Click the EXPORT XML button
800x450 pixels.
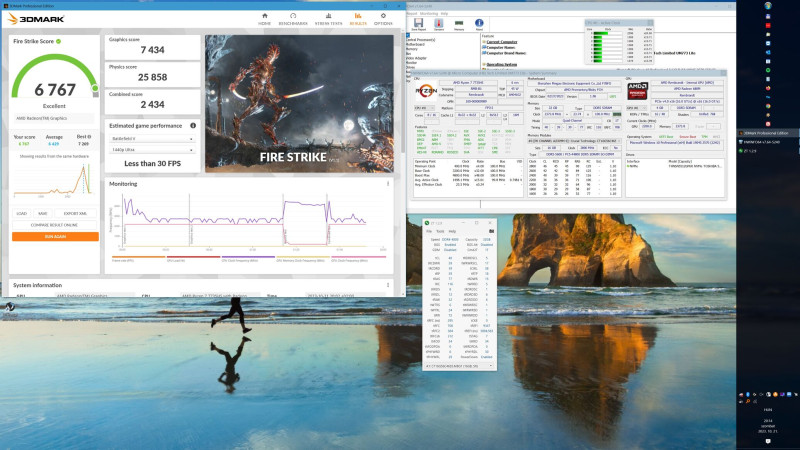(x=76, y=214)
